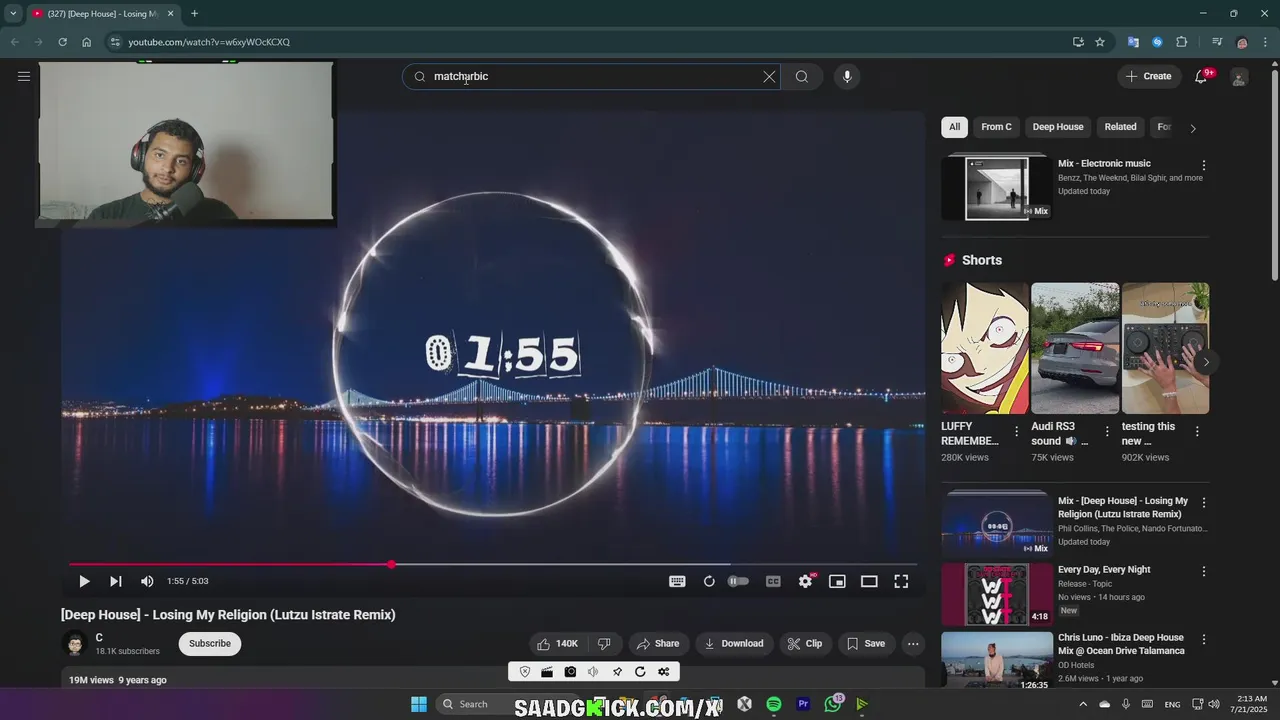Open WhatsApp from the taskbar
Viewport: 1280px width, 720px height.
pyautogui.click(x=833, y=704)
